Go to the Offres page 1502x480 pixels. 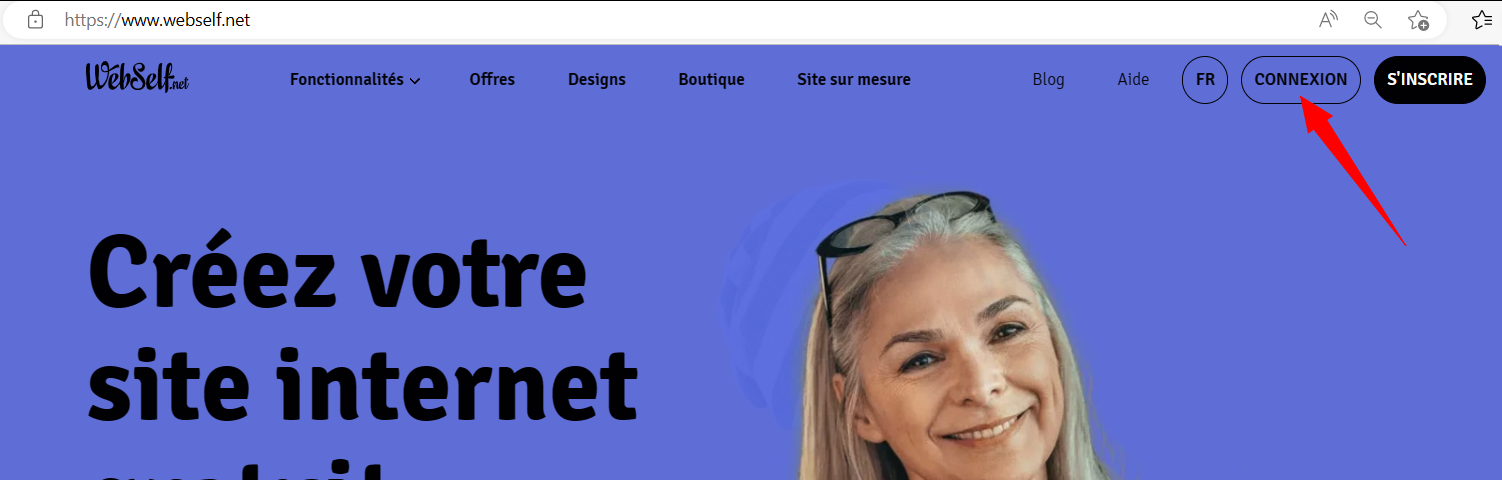point(492,79)
